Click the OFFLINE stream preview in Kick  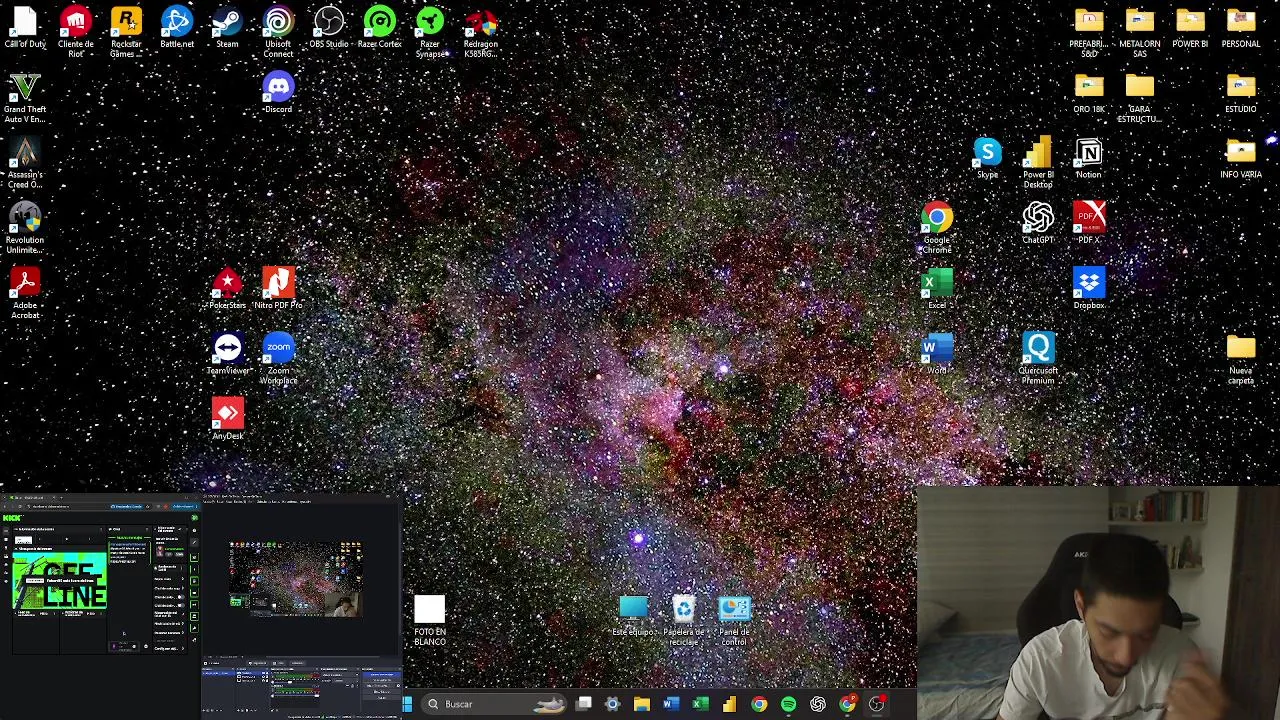pyautogui.click(x=60, y=581)
